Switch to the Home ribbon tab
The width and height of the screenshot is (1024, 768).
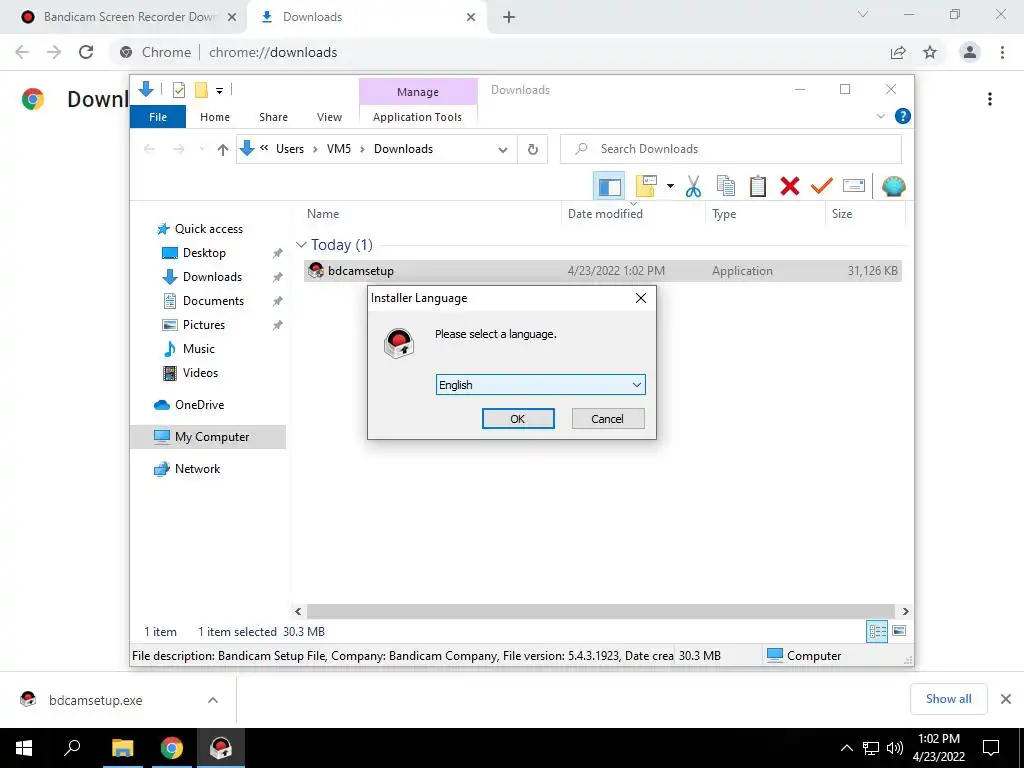click(215, 117)
